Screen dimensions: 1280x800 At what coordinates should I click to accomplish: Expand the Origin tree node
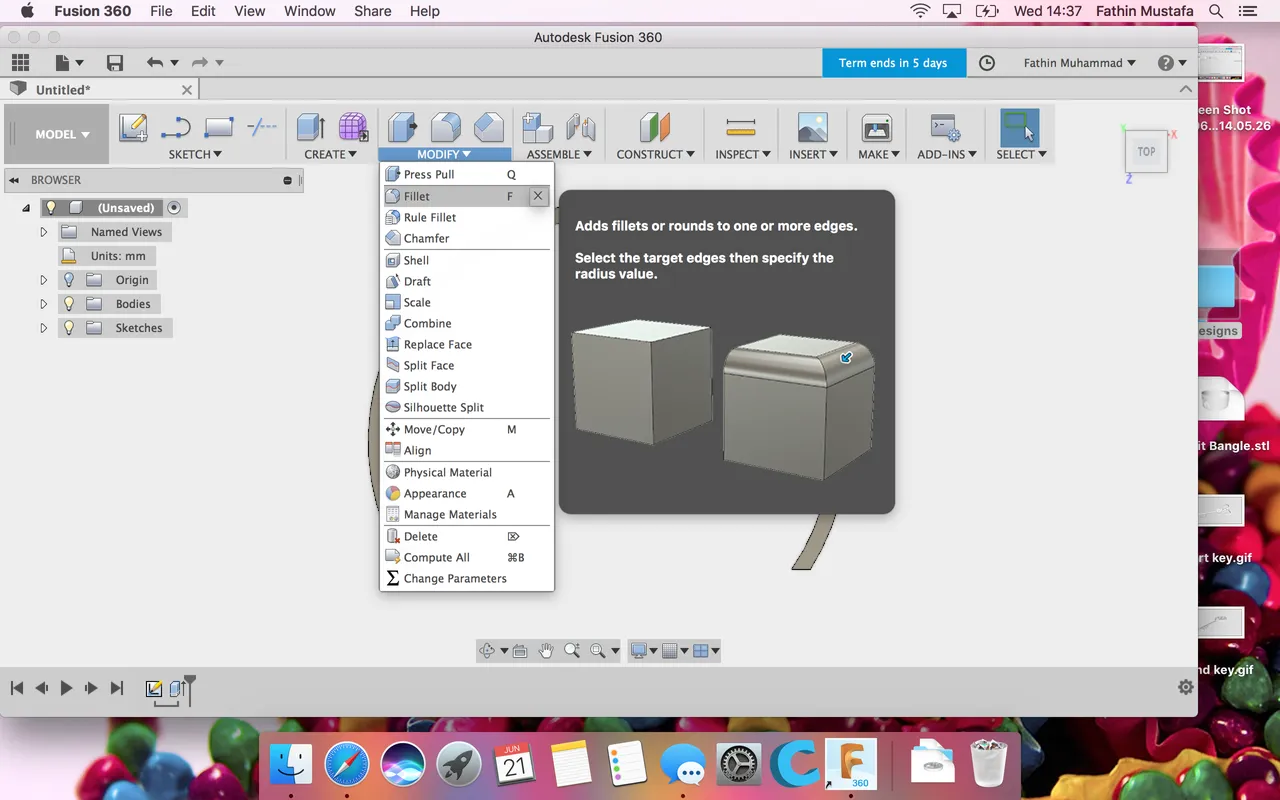(43, 280)
